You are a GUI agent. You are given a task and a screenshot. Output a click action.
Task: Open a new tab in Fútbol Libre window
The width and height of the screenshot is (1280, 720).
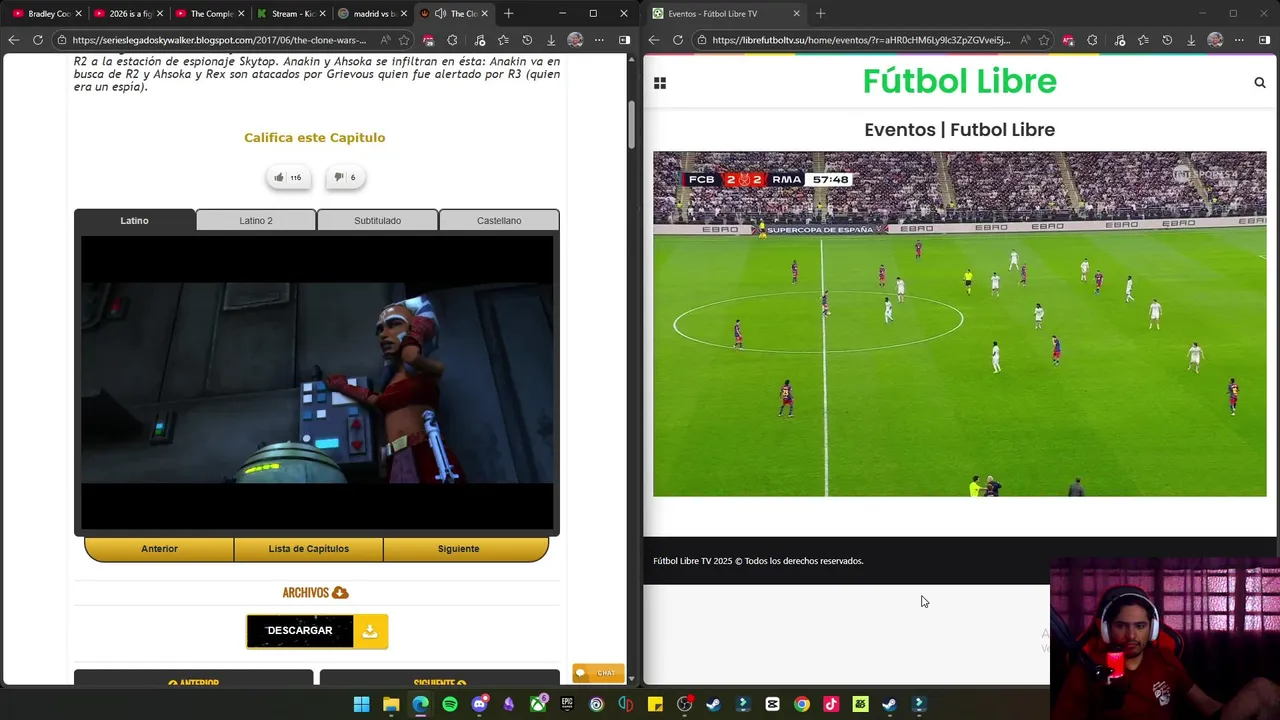[x=821, y=14]
